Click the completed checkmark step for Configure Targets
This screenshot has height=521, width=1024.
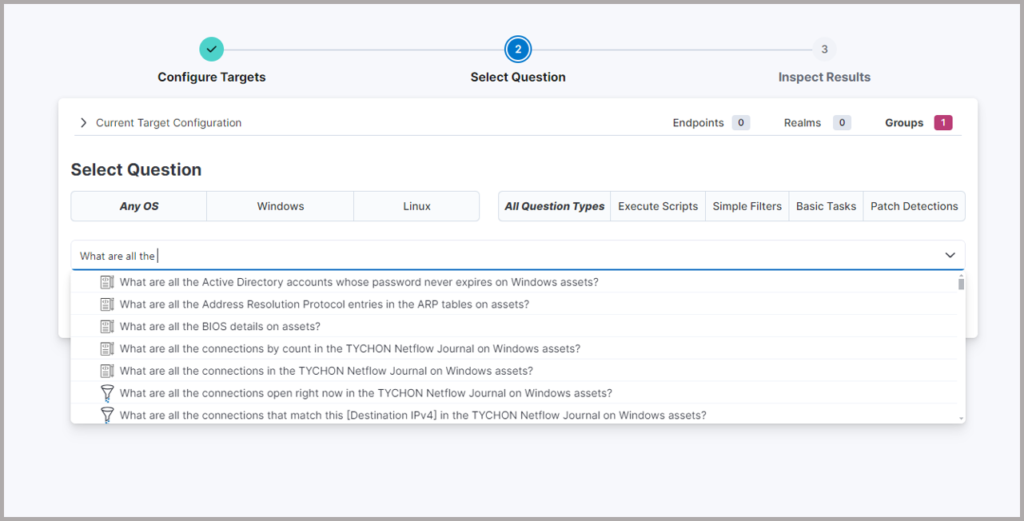tap(211, 49)
